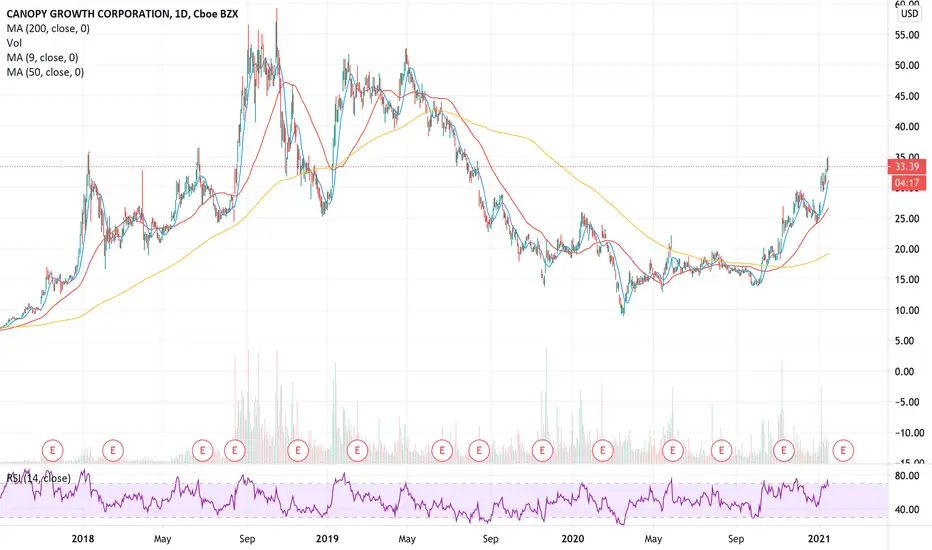
Task: Click the 2018 date axis label
Action: click(x=83, y=539)
